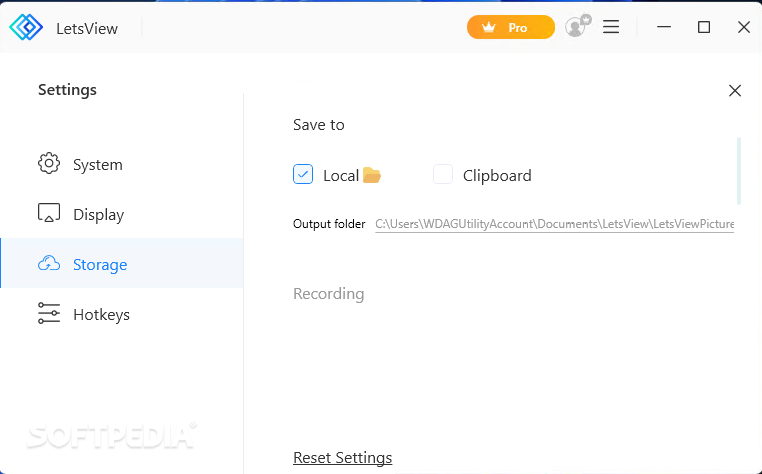Click the Recording section heading
Viewport: 762px width, 474px height.
329,294
